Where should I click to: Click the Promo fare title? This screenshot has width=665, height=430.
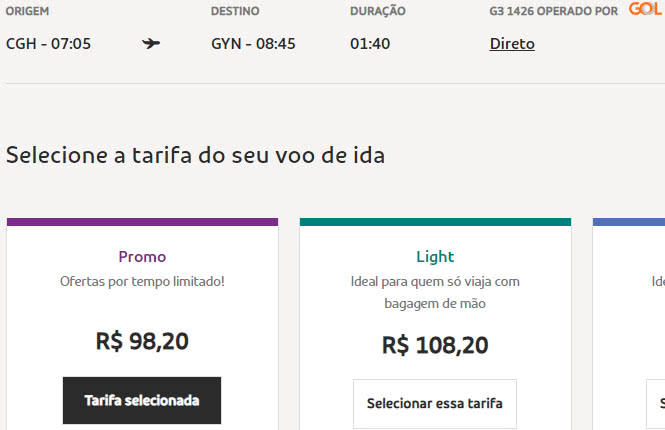142,256
